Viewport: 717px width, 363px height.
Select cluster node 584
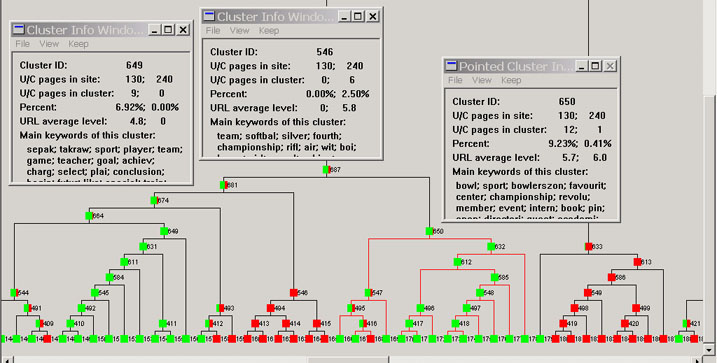pyautogui.click(x=109, y=278)
